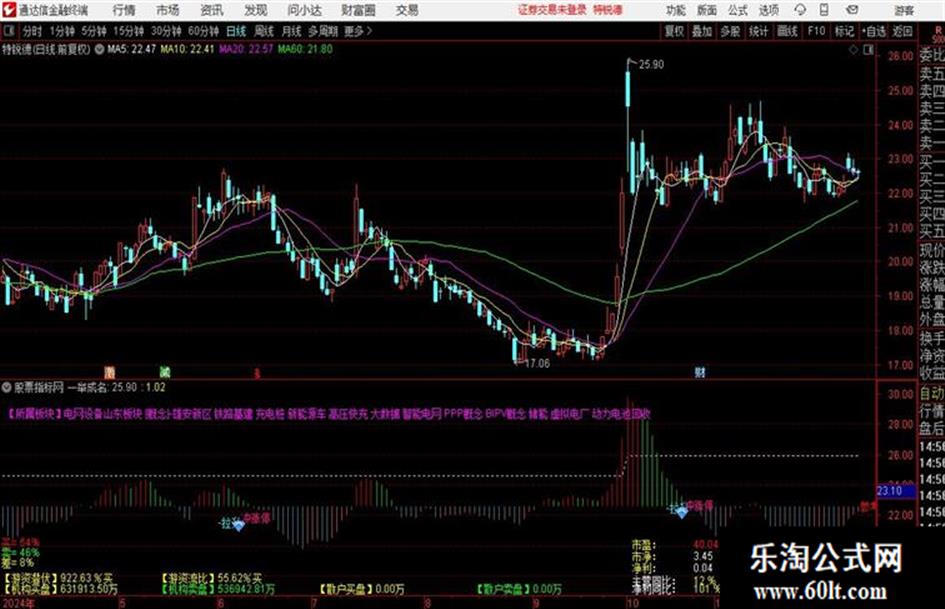Click the 【散户买盘】 0.00万 text

(362, 589)
